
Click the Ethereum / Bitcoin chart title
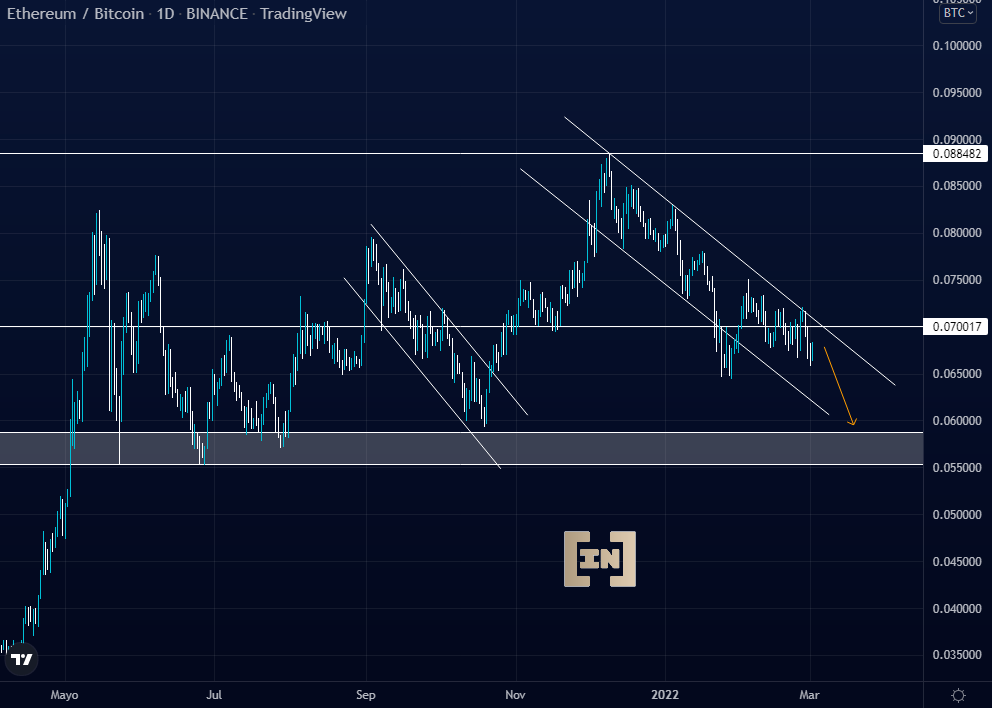point(75,14)
